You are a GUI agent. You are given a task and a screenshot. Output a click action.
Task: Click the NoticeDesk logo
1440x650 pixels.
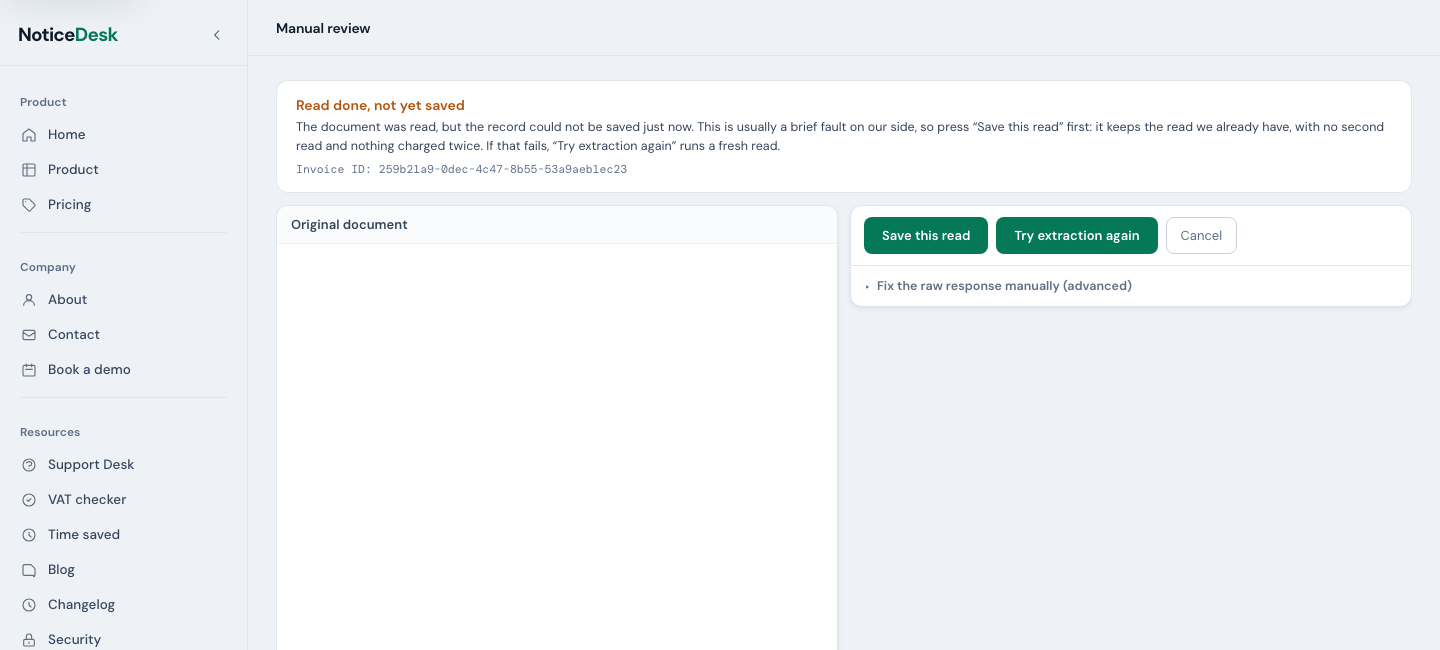pyautogui.click(x=68, y=35)
